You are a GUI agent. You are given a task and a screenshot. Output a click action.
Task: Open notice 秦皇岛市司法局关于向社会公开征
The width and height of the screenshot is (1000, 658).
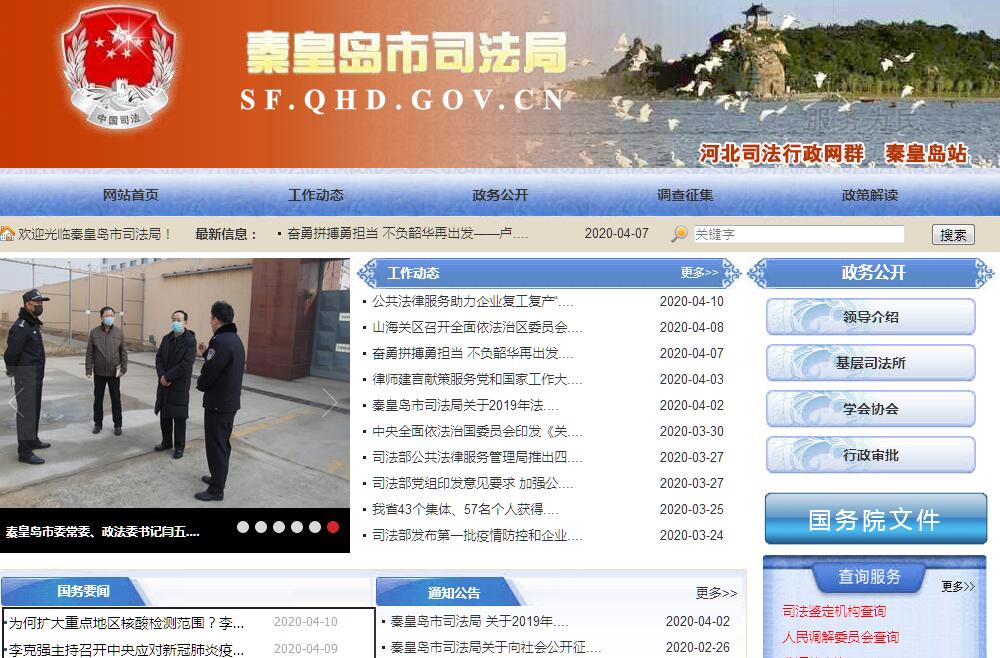tap(496, 647)
